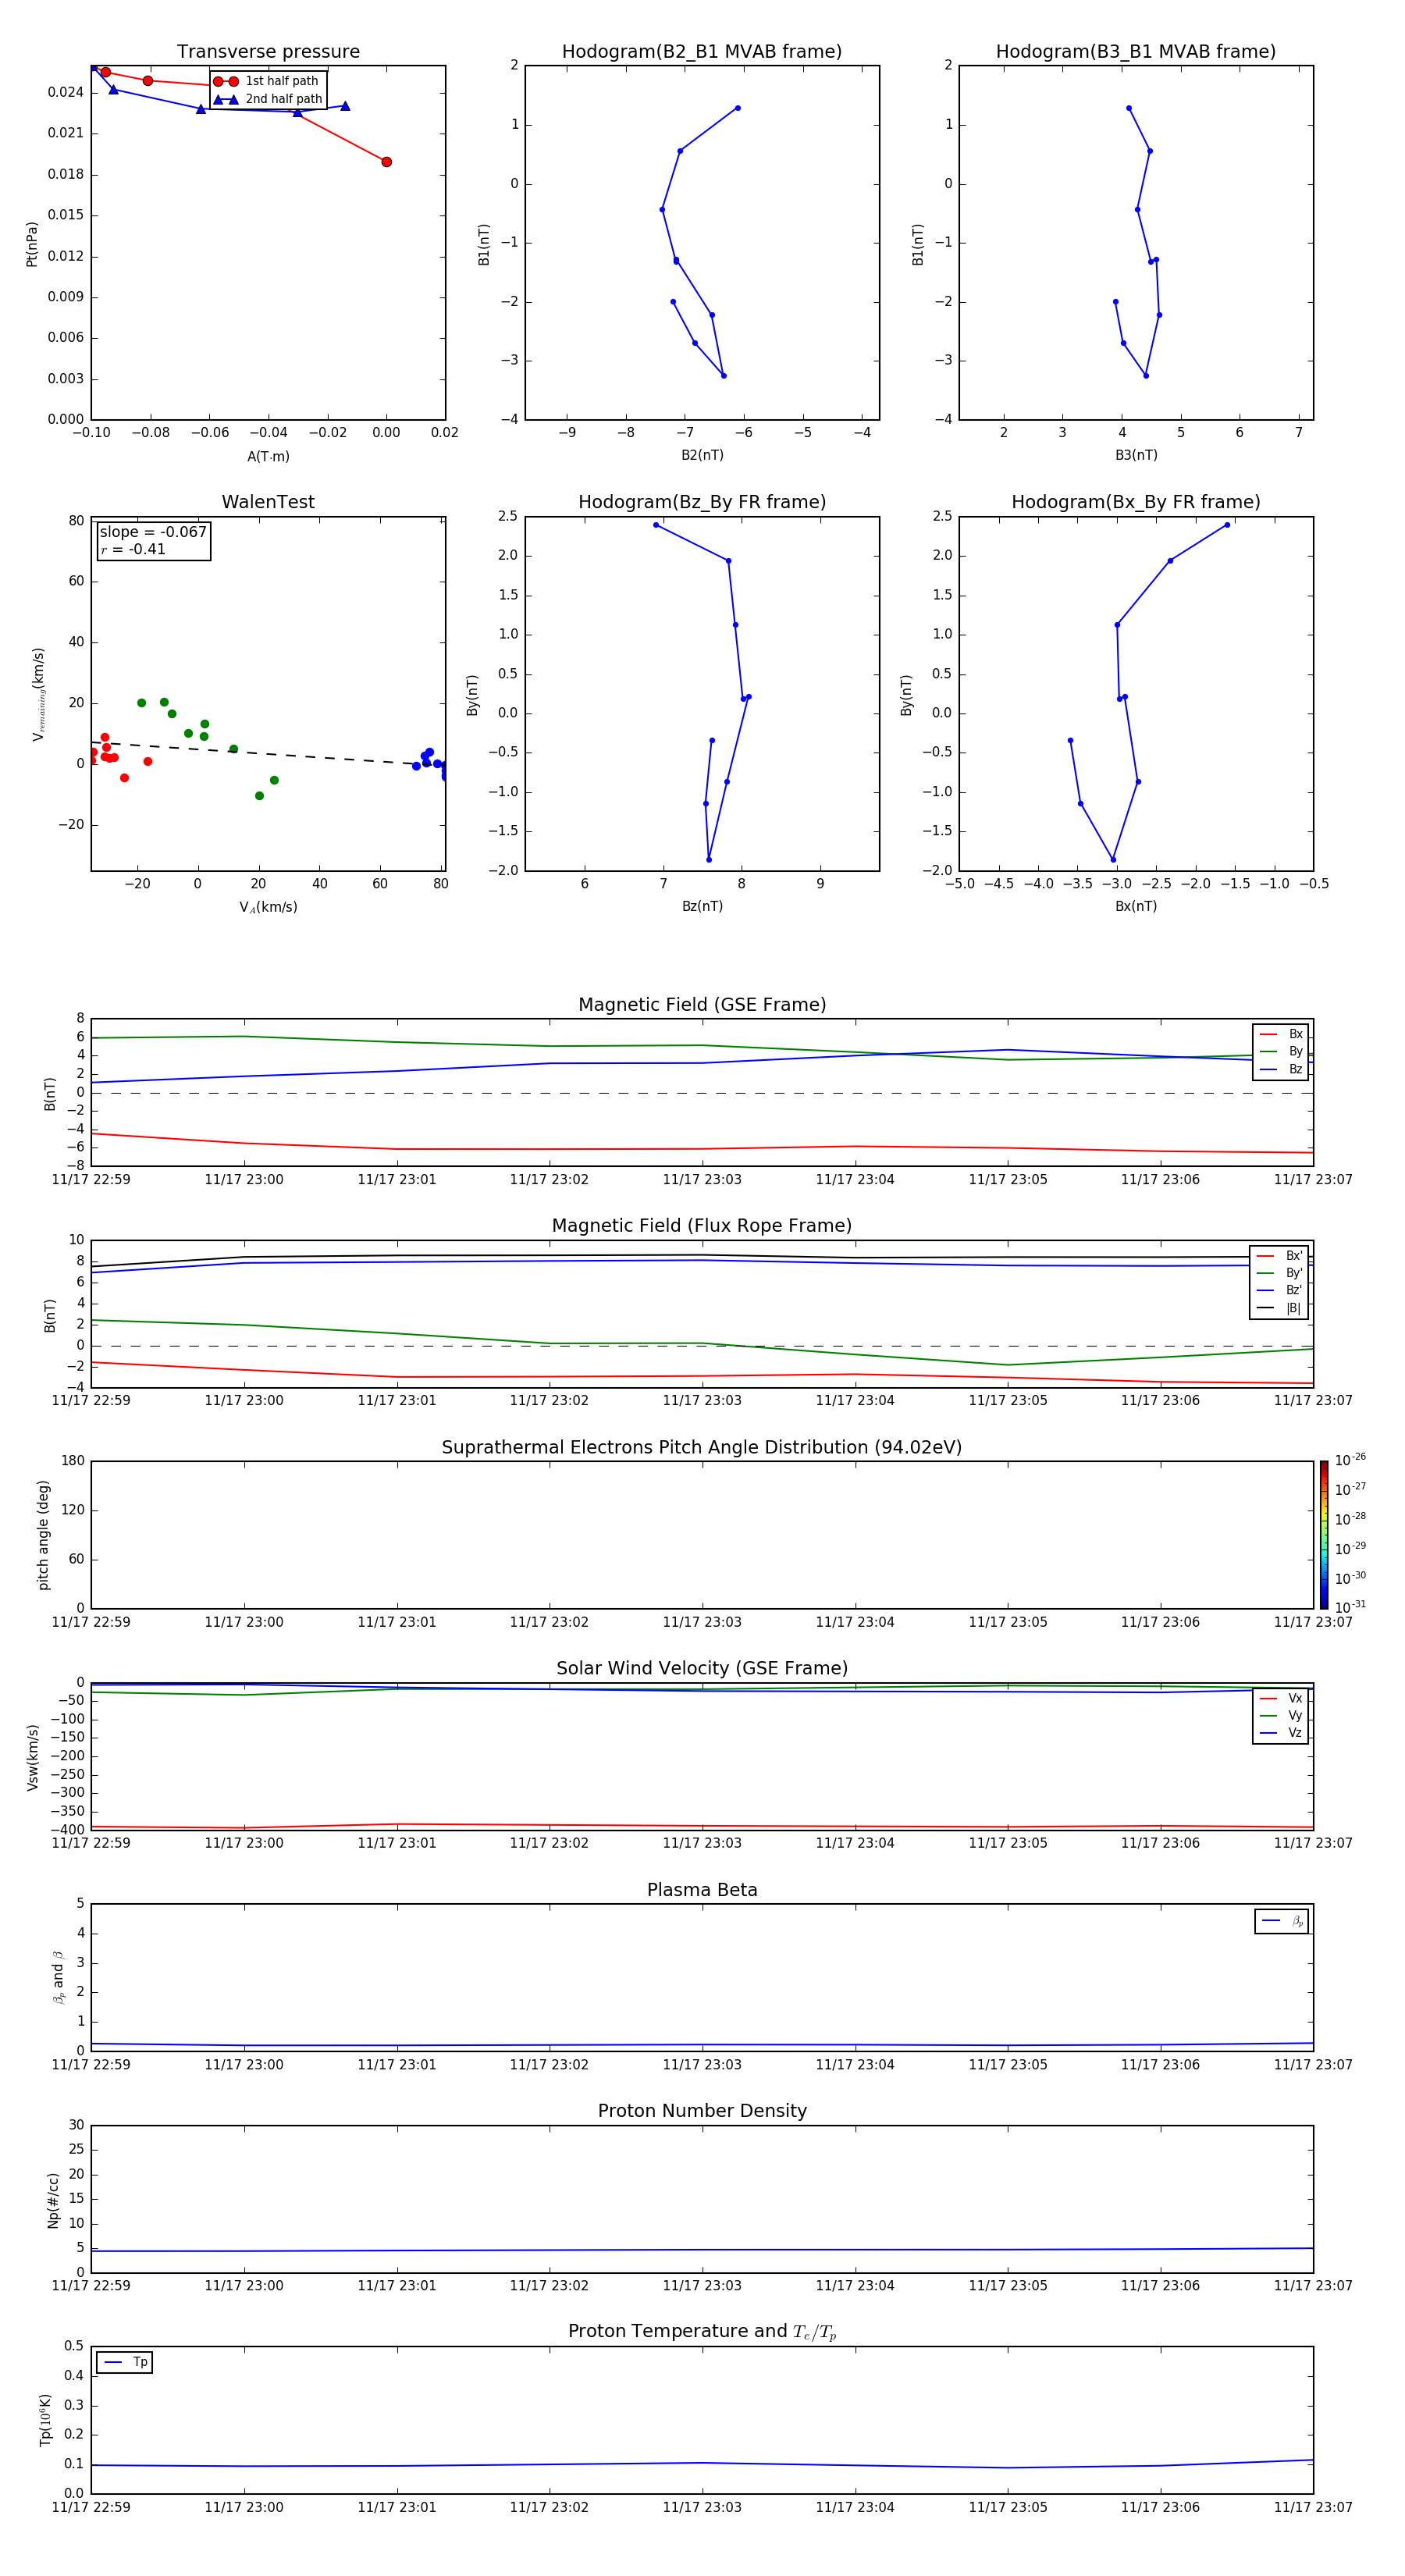Viewport: 1405px width, 2576px height.
Task: Click the "Bz(nT)" x-axis label
Action: point(702,906)
